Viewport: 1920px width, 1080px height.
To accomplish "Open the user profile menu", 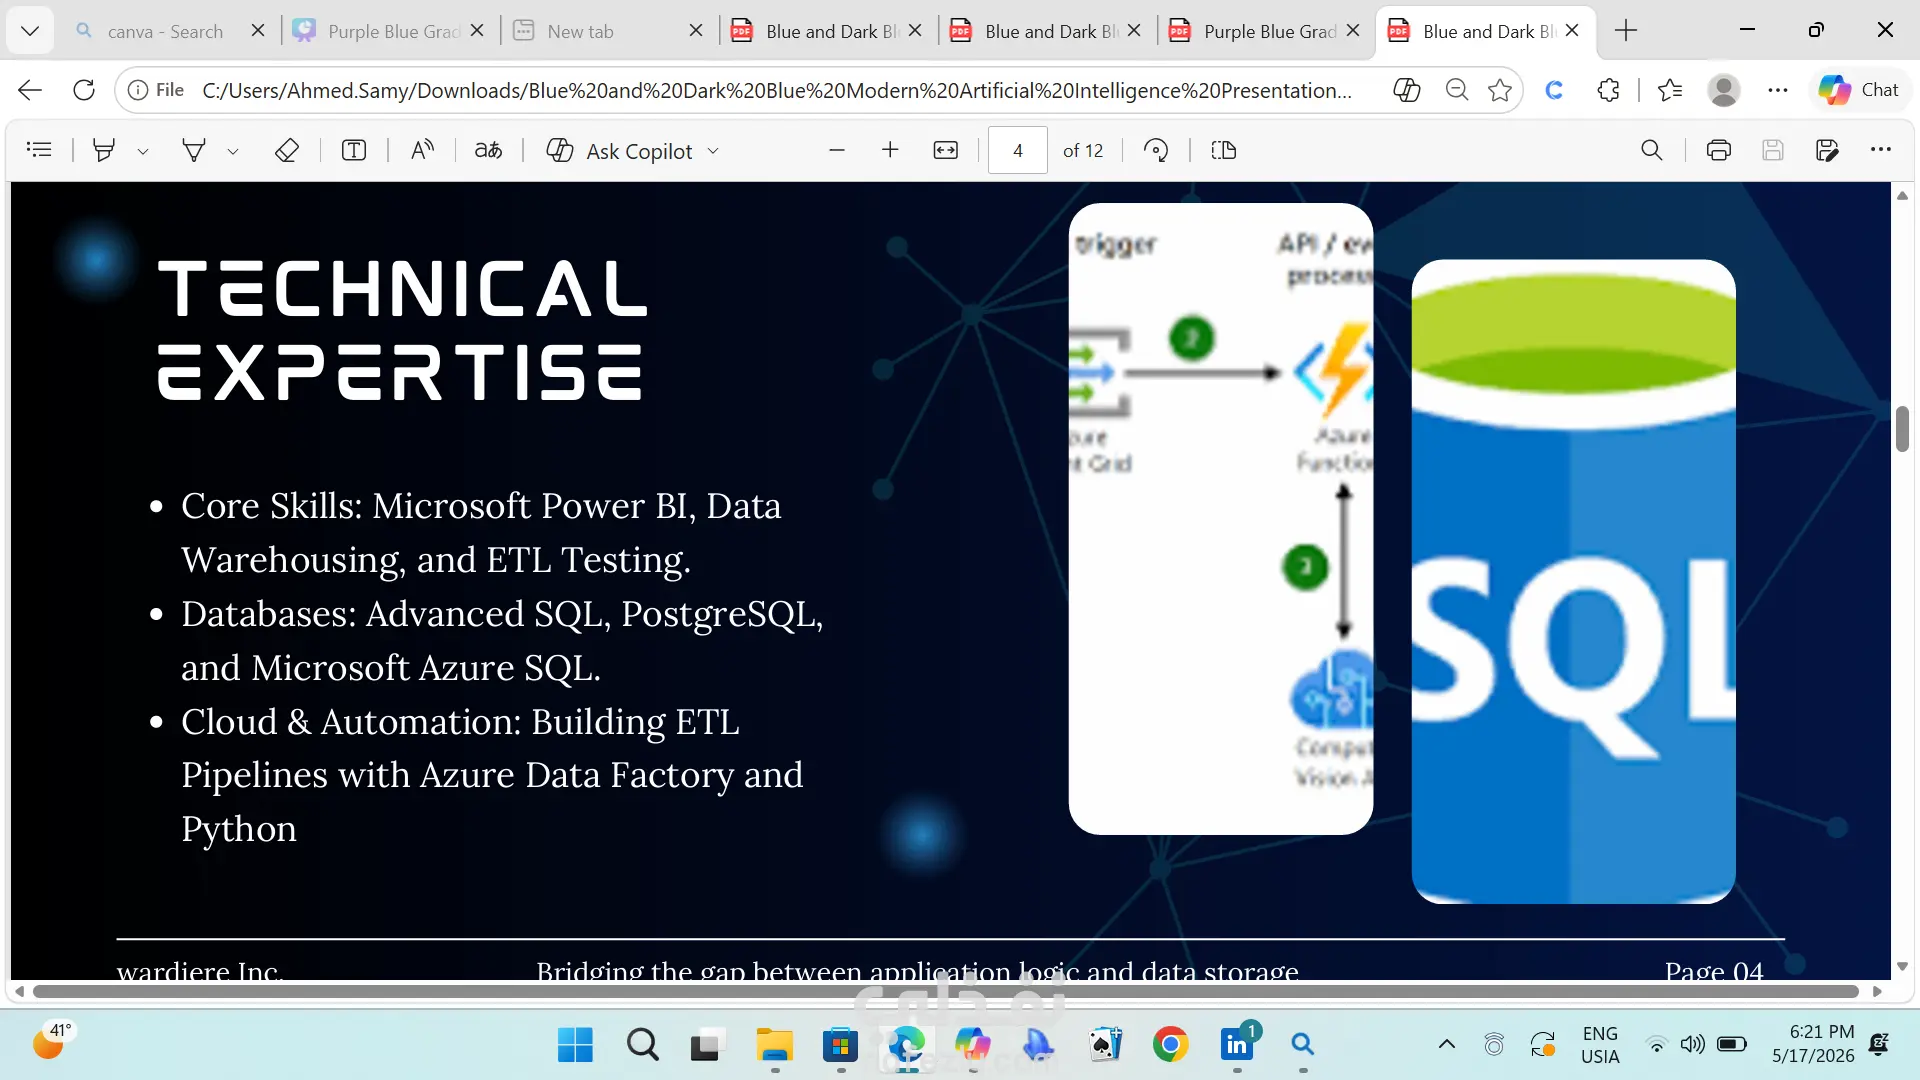I will pyautogui.click(x=1724, y=90).
